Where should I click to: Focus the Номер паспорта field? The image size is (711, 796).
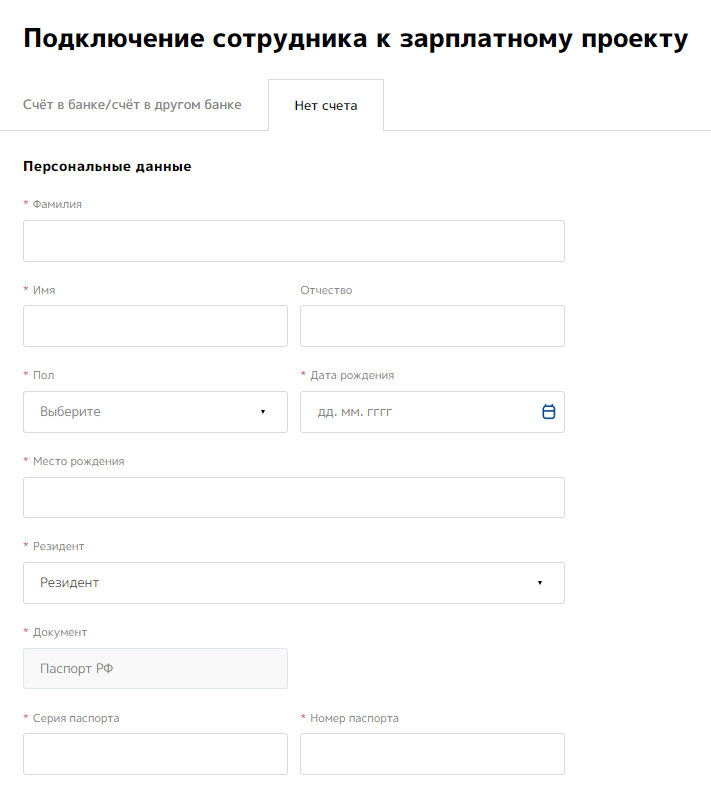point(432,754)
